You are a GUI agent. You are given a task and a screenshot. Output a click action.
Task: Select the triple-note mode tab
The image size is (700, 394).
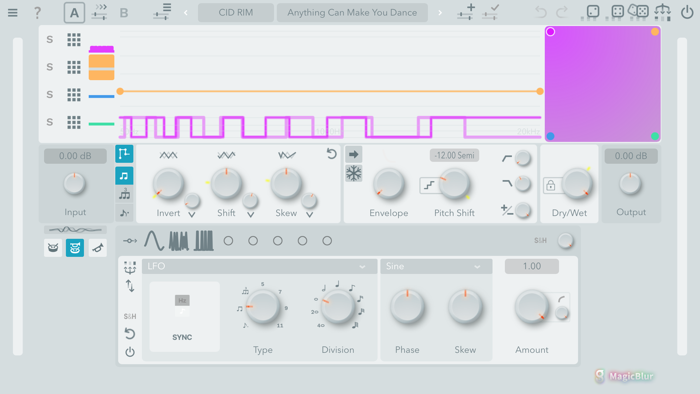click(x=125, y=194)
